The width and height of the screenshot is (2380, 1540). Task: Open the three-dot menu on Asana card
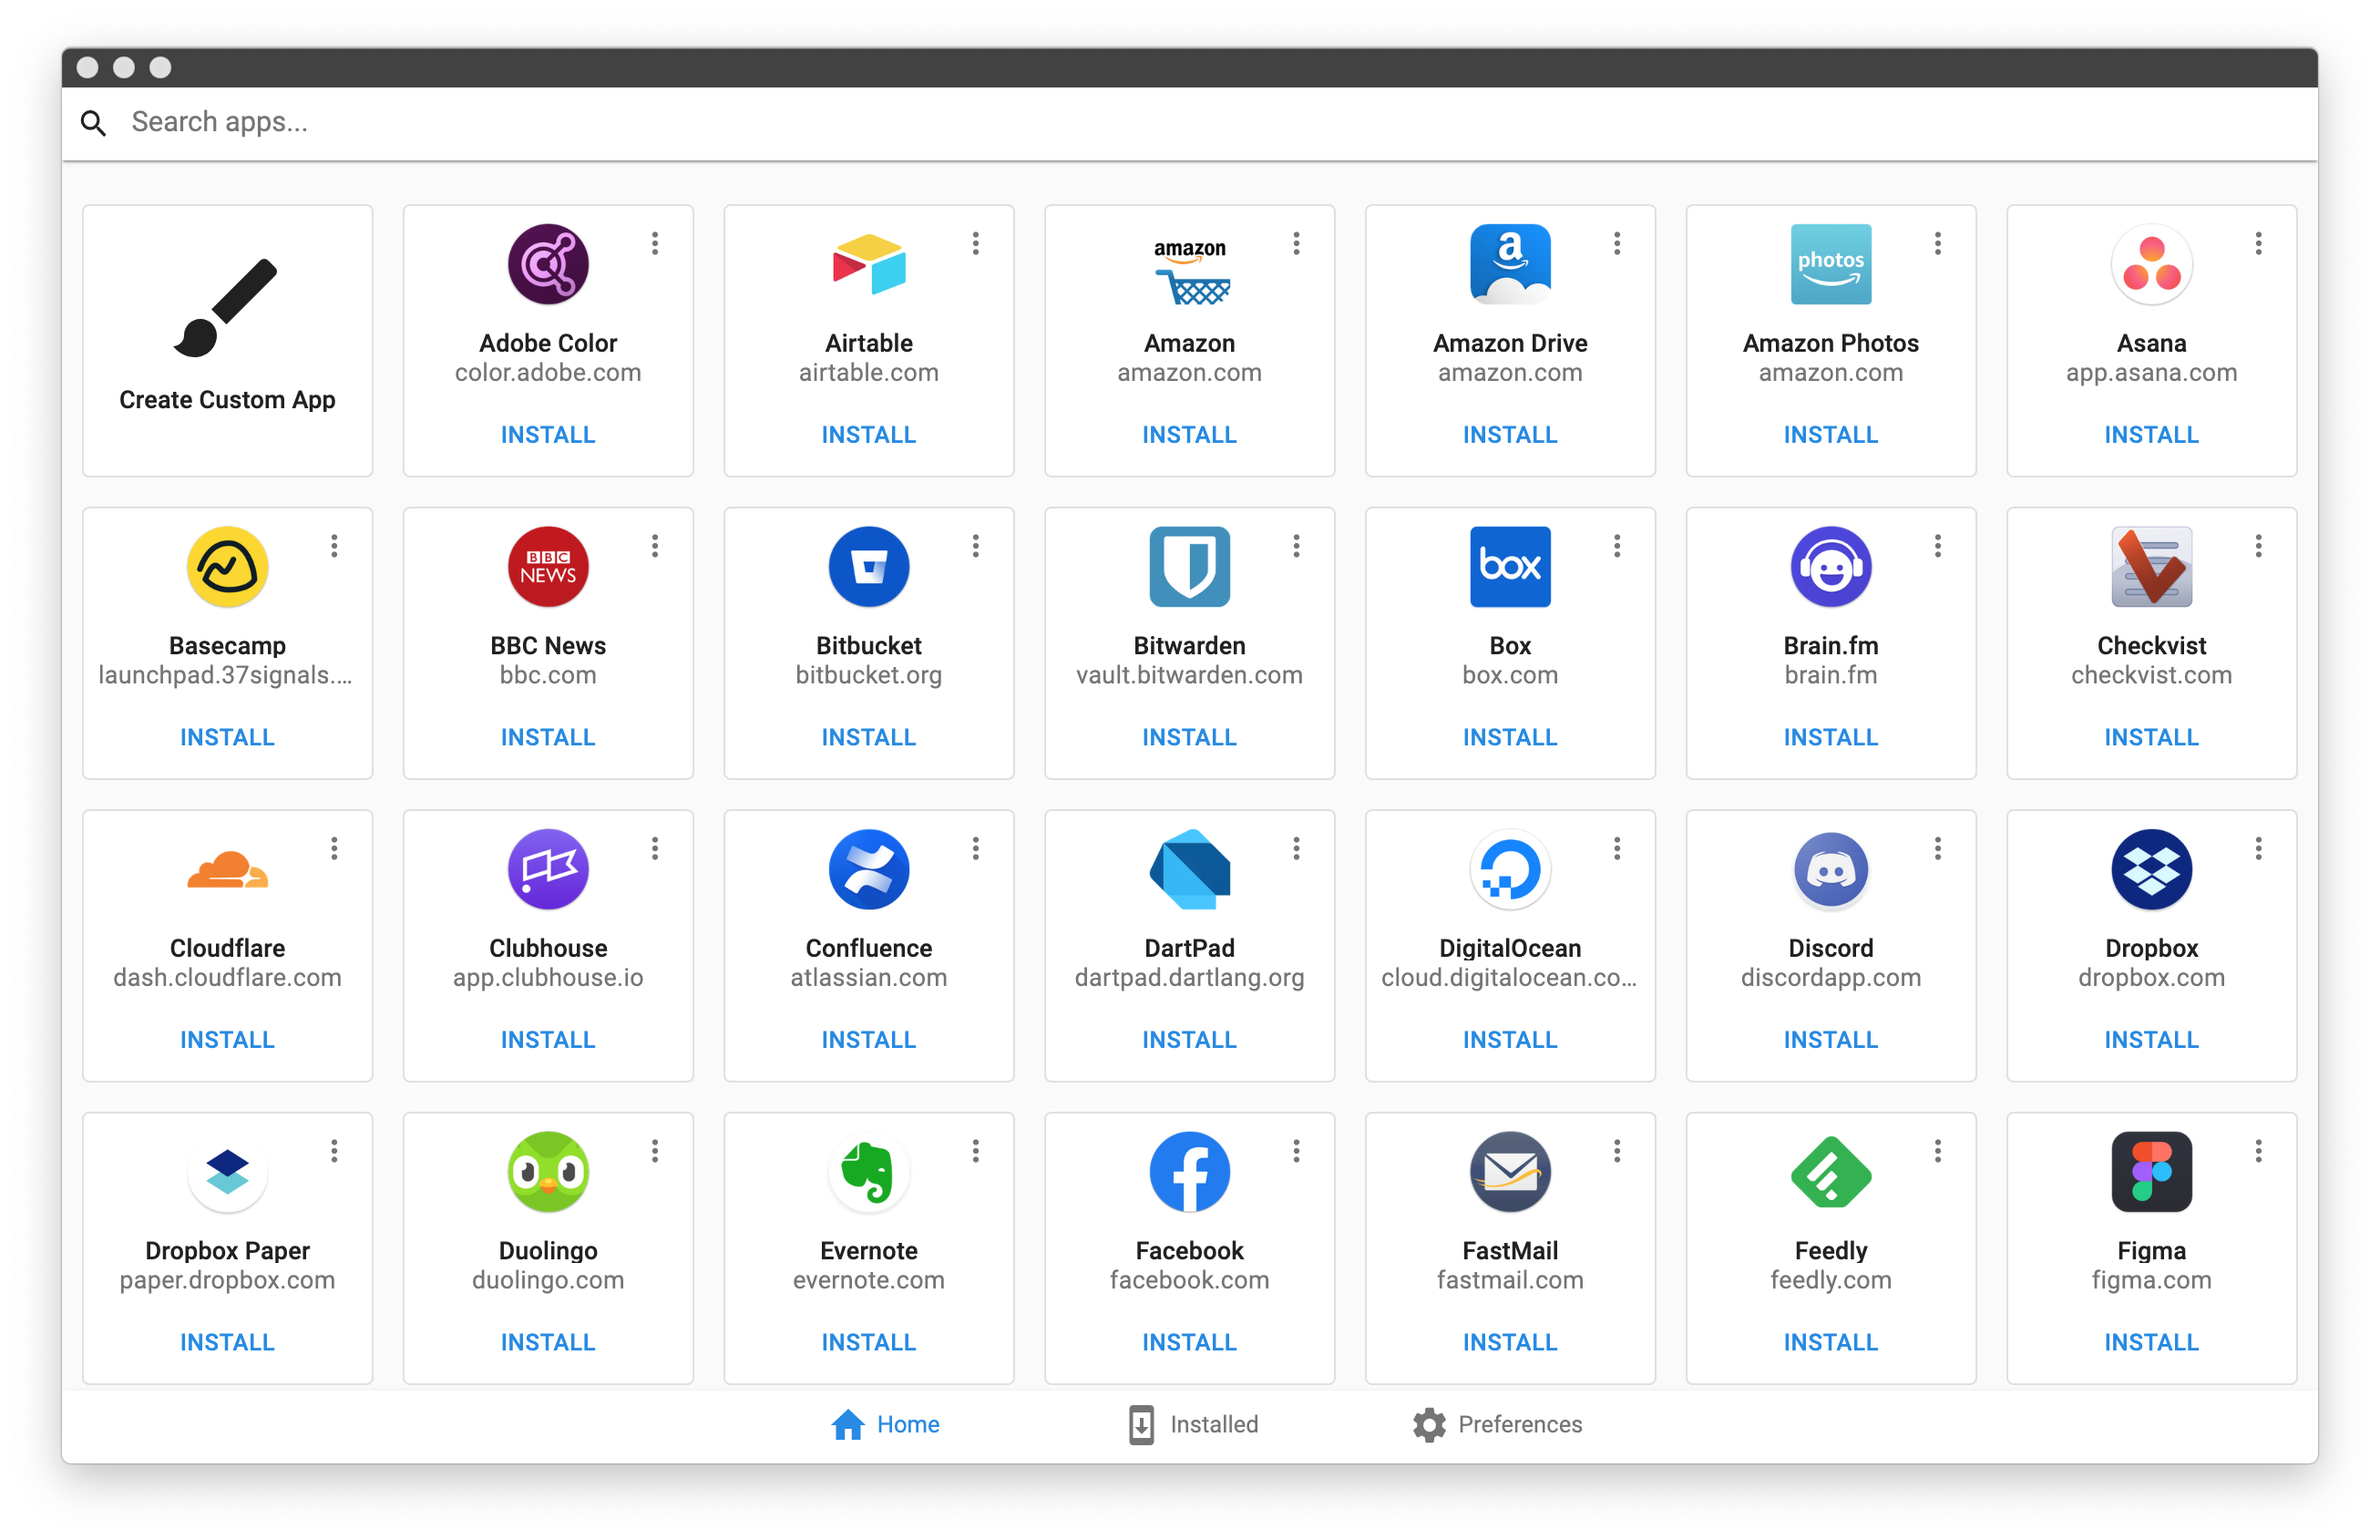[x=2258, y=243]
